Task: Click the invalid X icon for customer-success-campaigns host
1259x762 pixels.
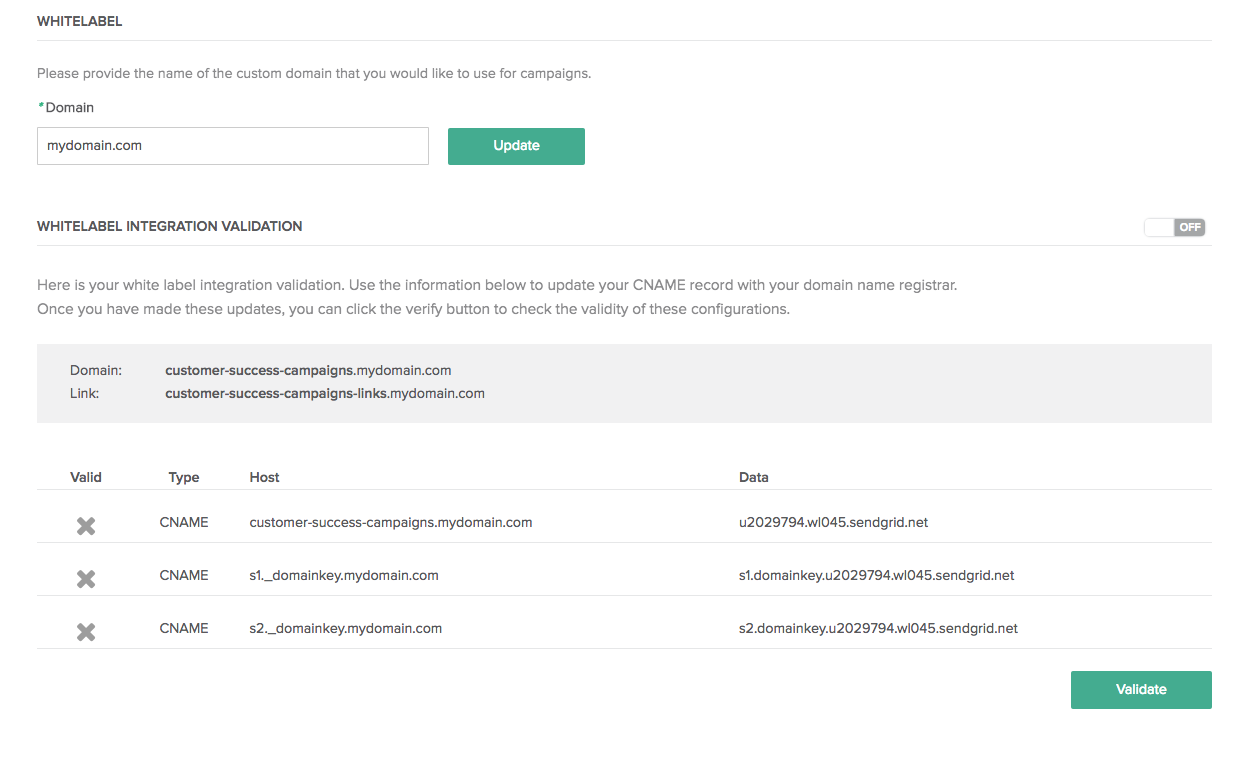Action: pyautogui.click(x=86, y=525)
